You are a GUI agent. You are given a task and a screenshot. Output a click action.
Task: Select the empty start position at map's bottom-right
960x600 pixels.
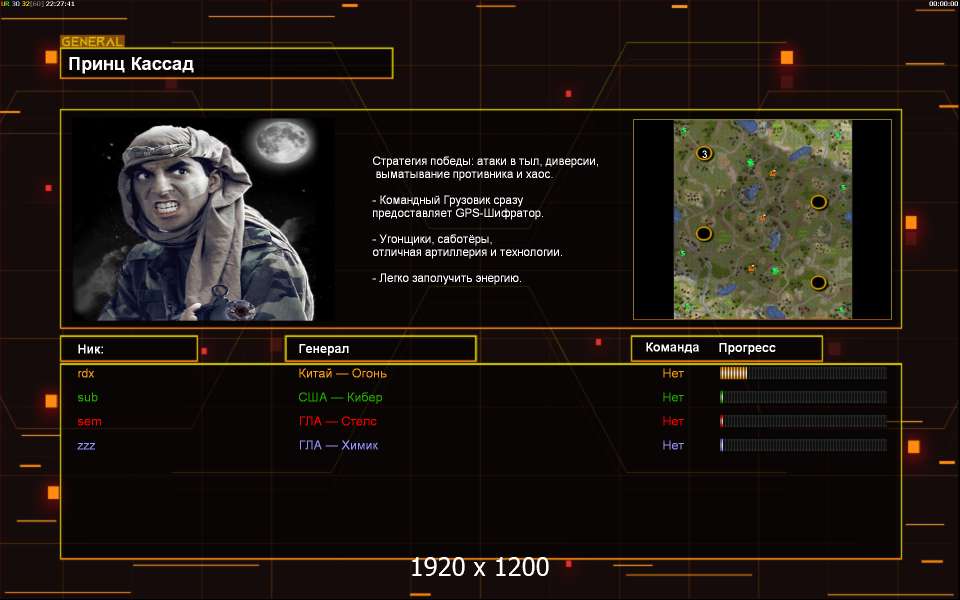click(819, 282)
